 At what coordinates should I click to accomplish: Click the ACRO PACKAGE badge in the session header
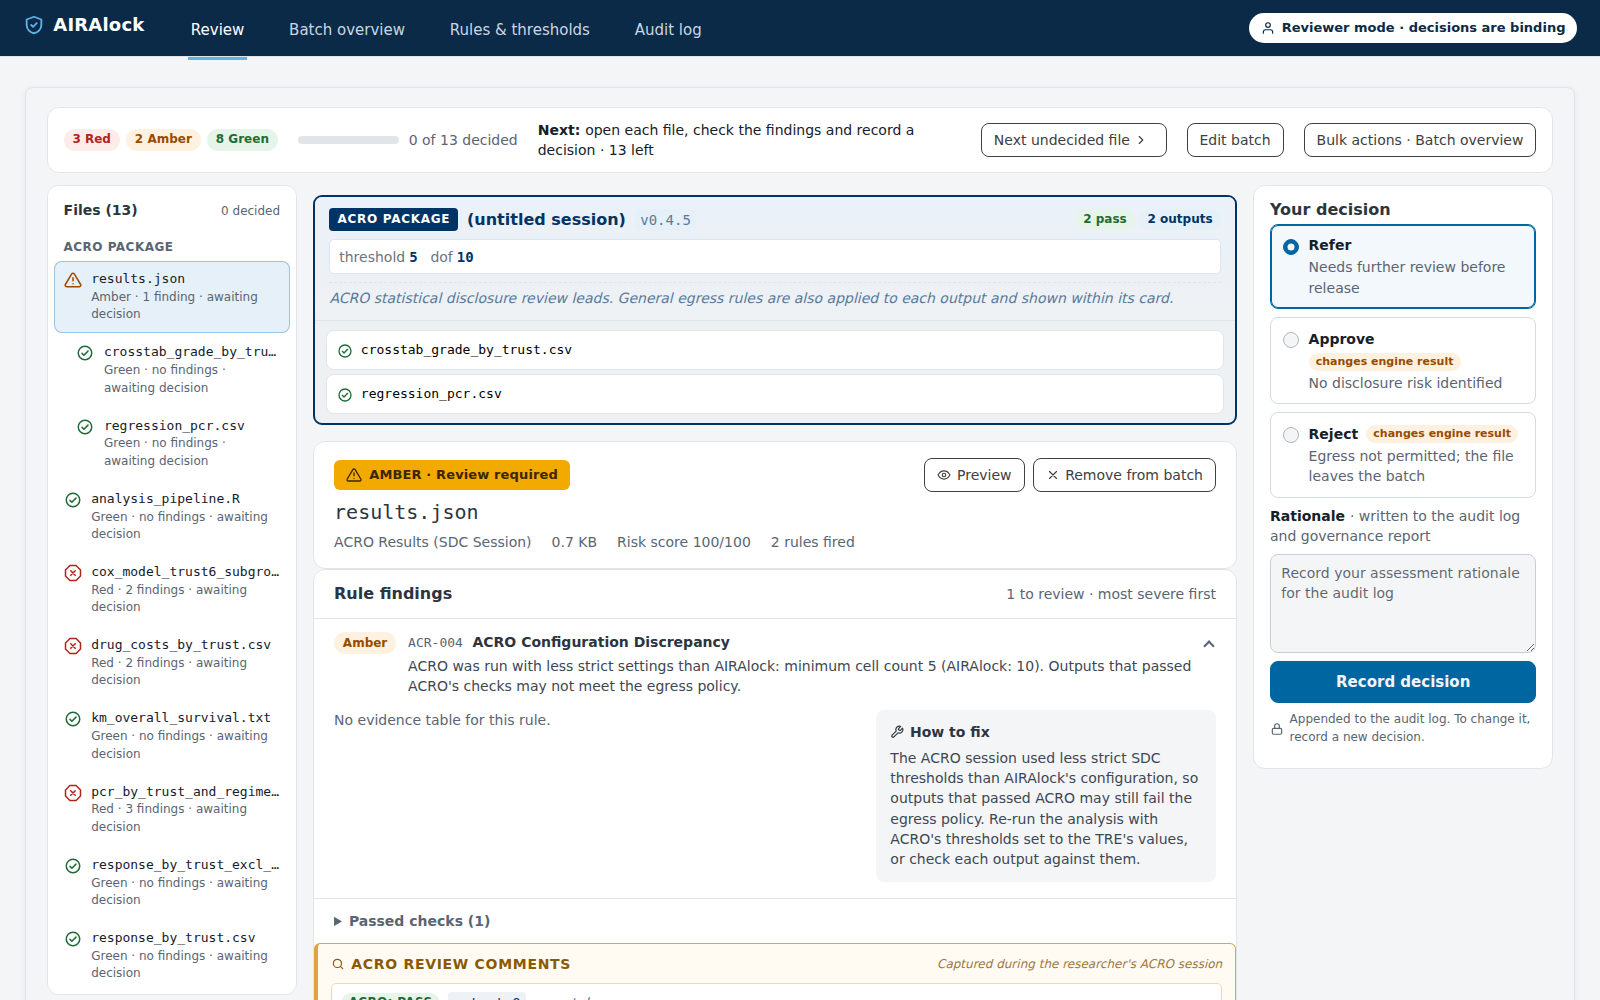393,219
